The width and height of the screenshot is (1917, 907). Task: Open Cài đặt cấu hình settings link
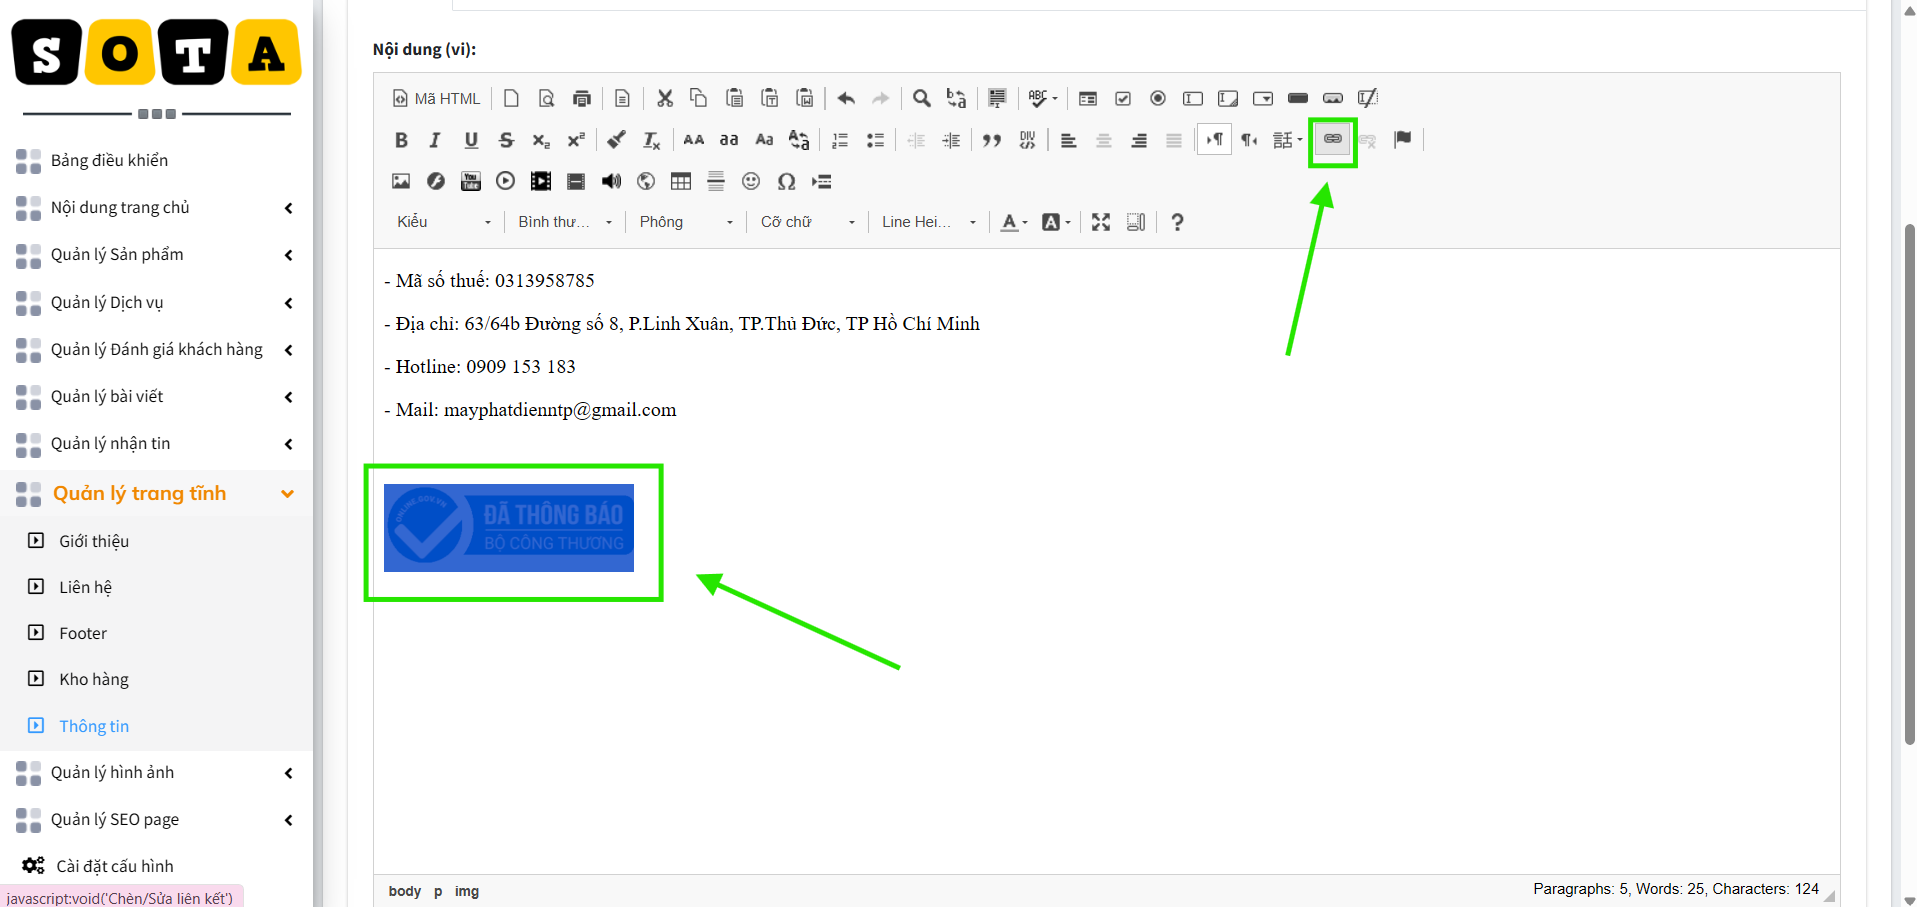tap(115, 866)
